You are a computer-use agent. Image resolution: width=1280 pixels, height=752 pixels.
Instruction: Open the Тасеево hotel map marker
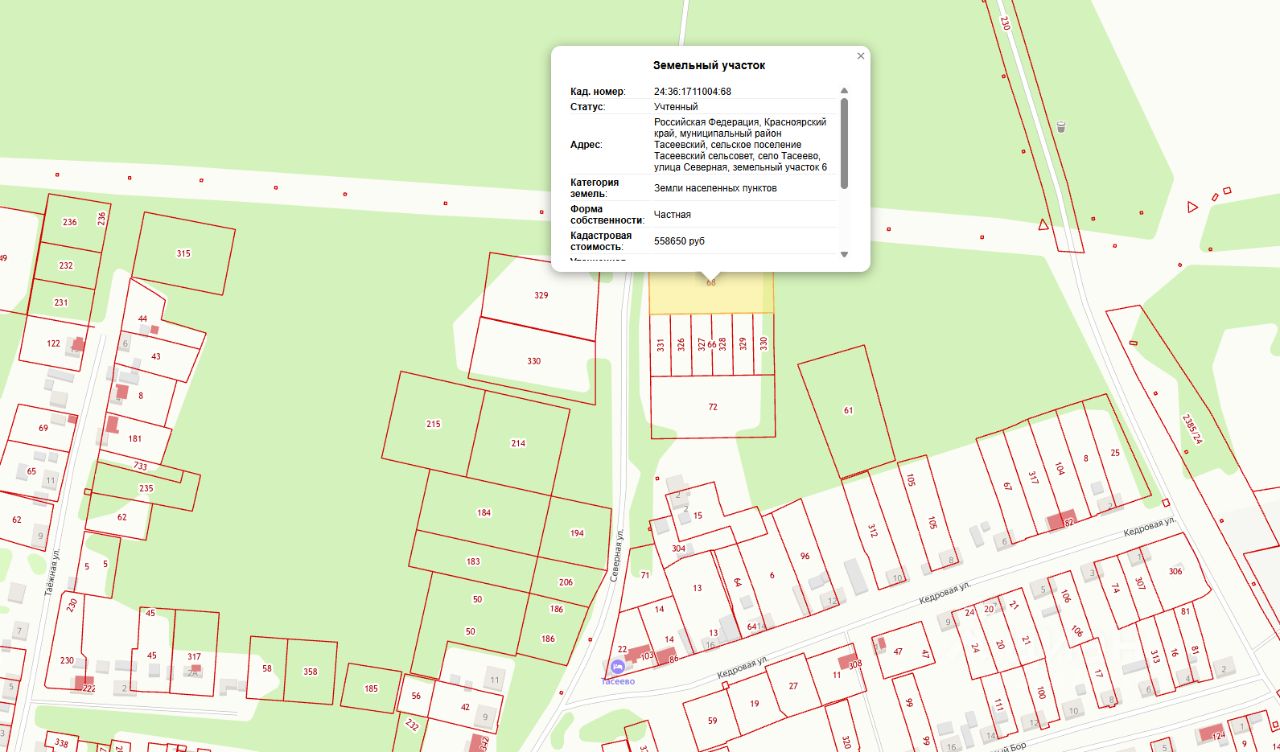[617, 667]
